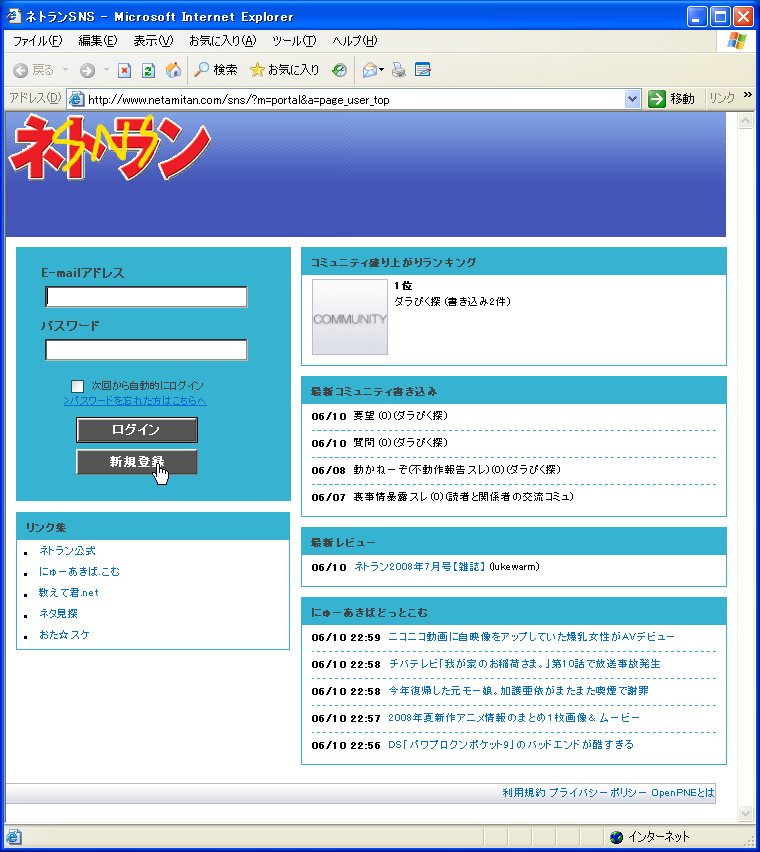Toggle the auto-login (次回から自動的にログイン) checkbox
Screen dimensions: 760x852
tap(77, 386)
